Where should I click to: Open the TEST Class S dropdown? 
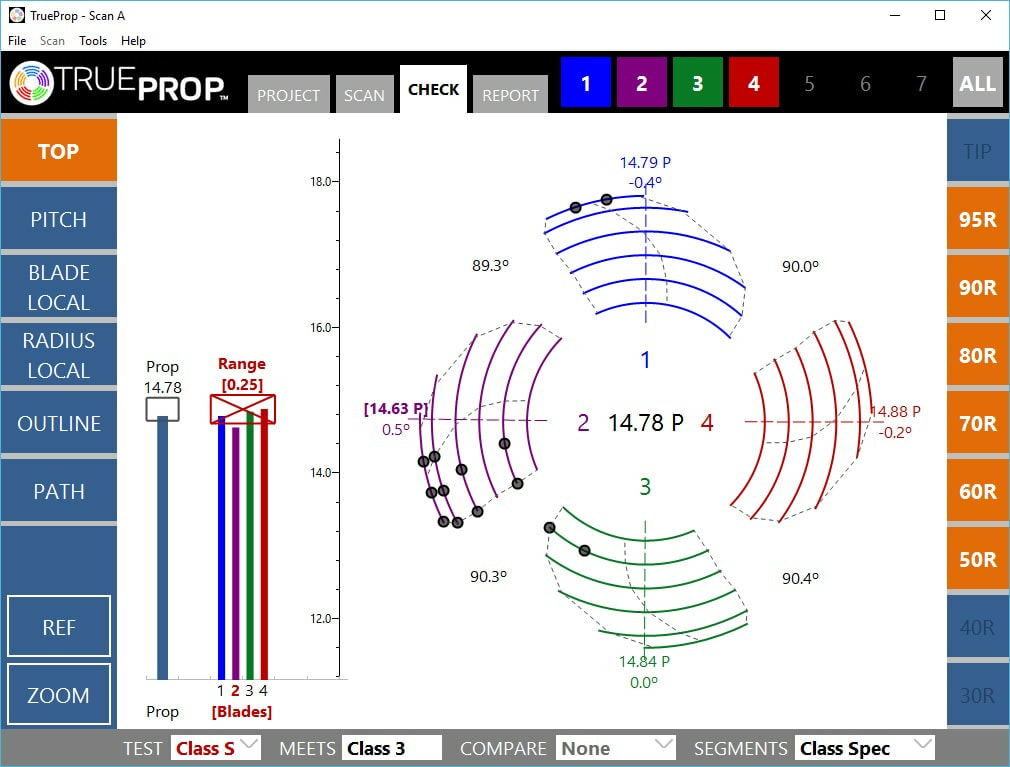tap(217, 748)
